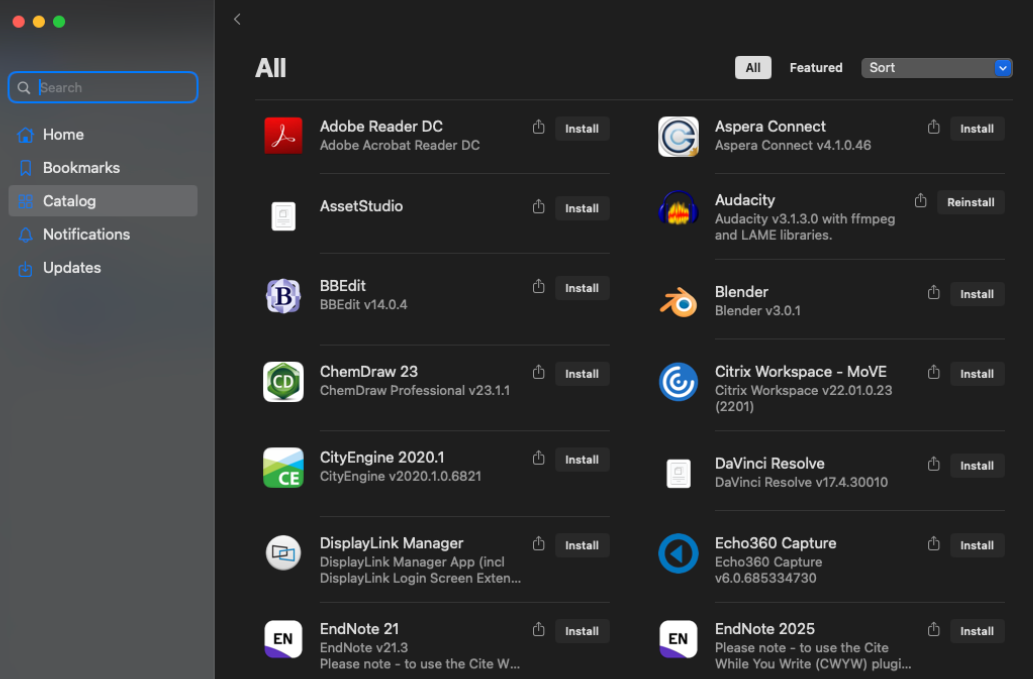Go back using the chevron arrow
1033x679 pixels.
(x=237, y=19)
